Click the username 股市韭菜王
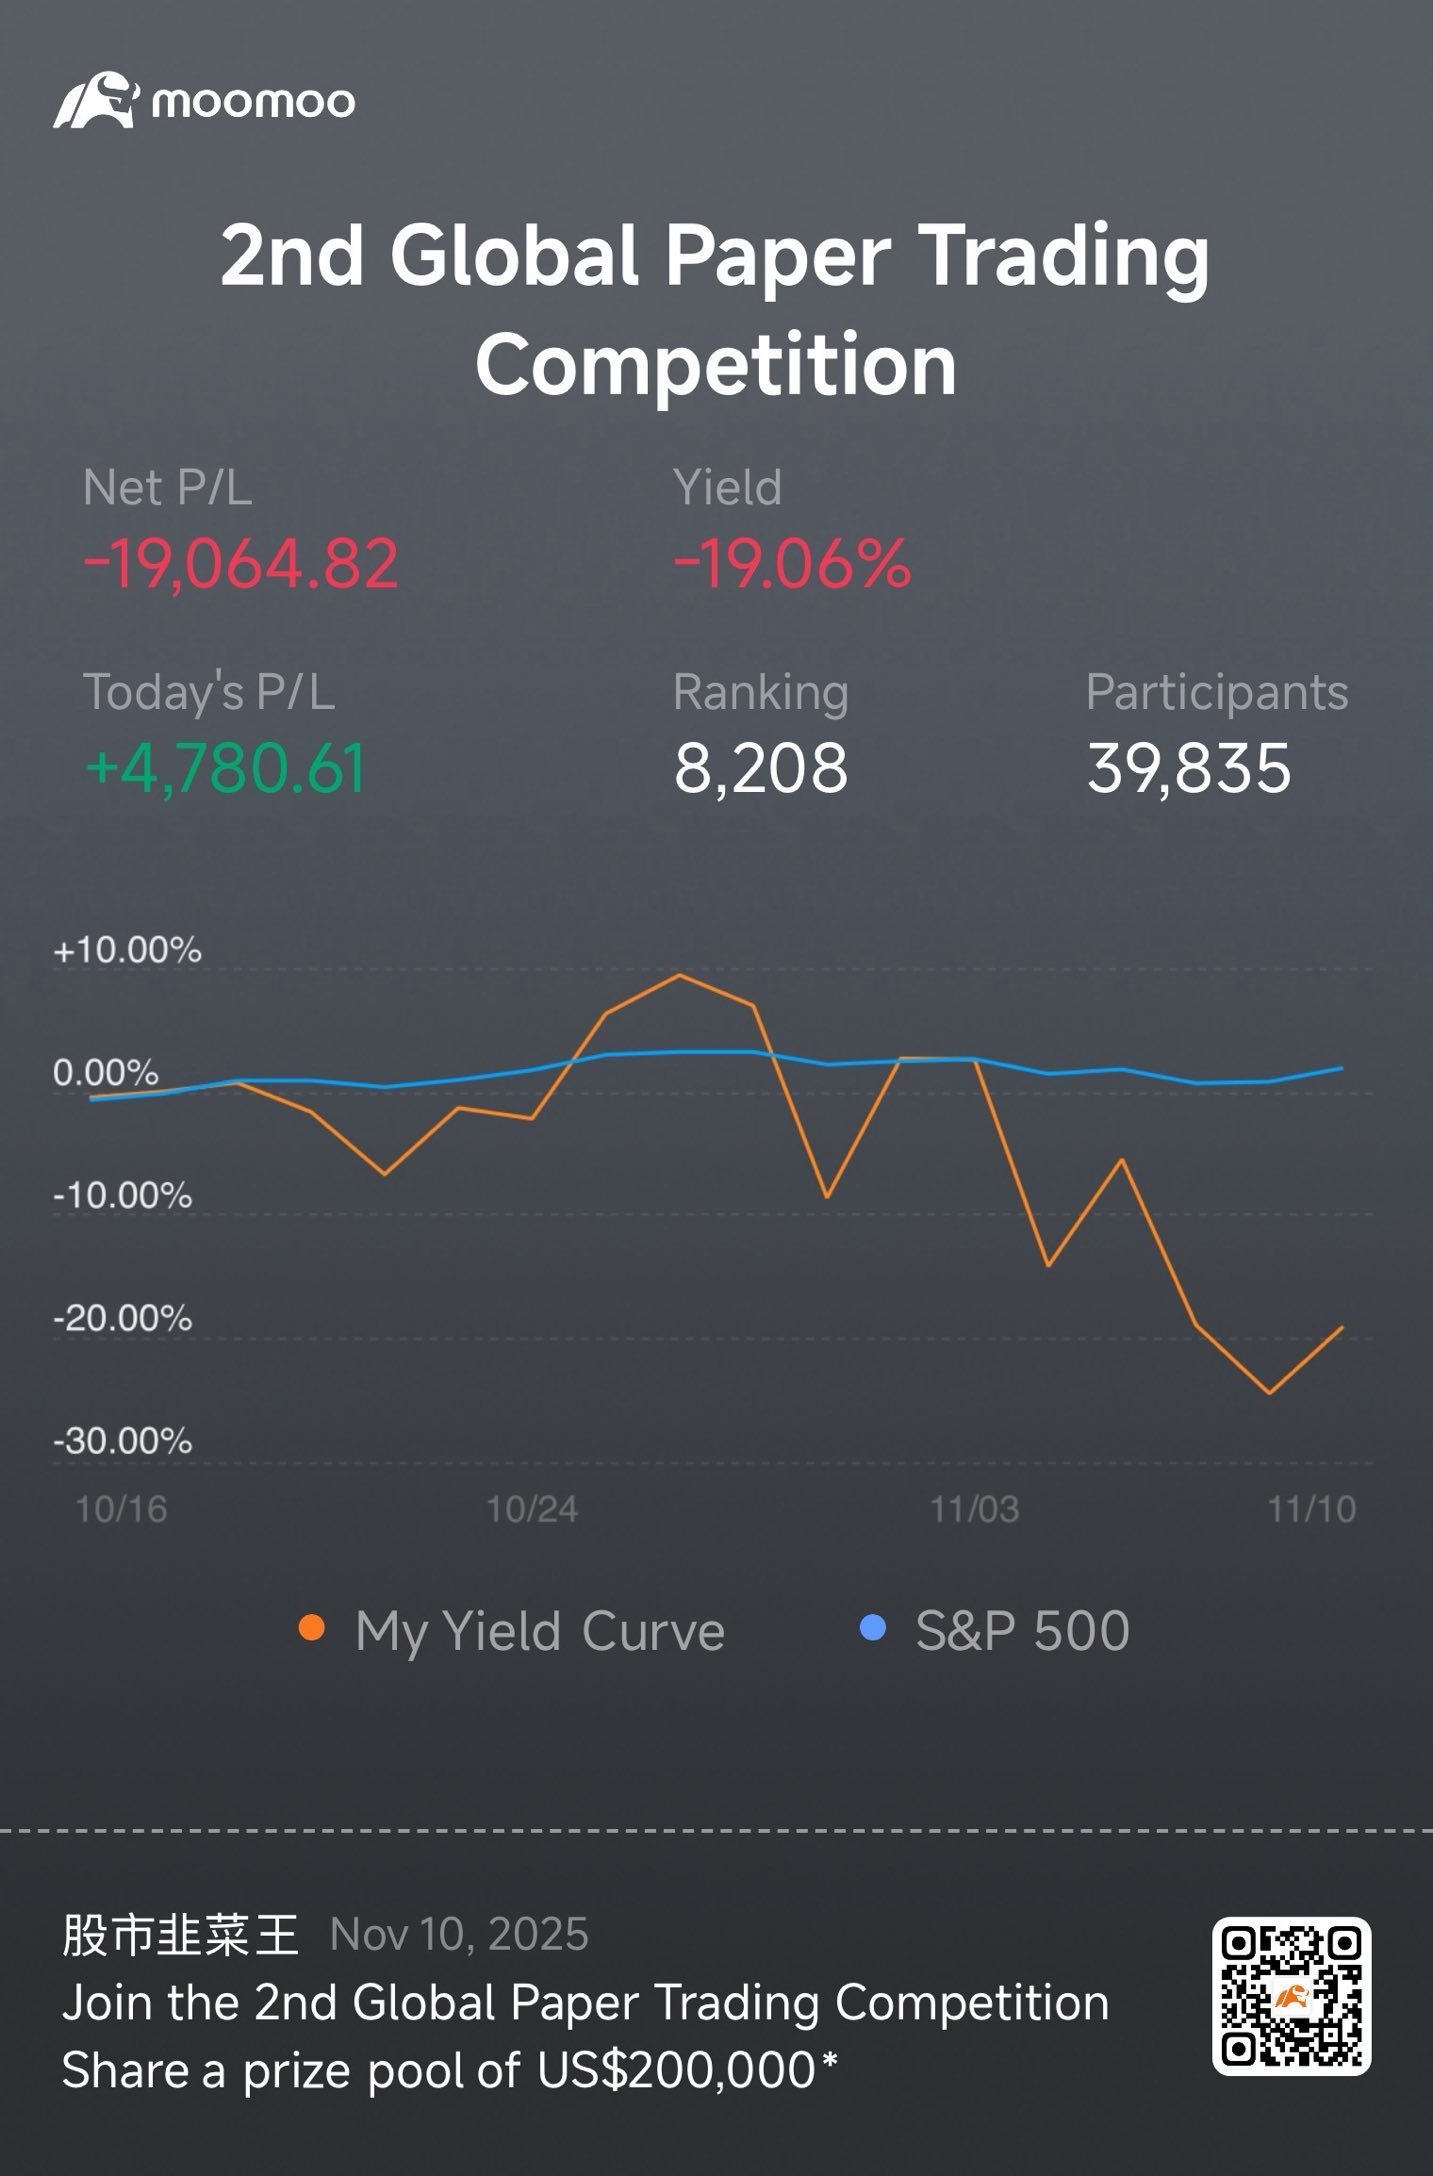1433x2176 pixels. click(x=181, y=1934)
